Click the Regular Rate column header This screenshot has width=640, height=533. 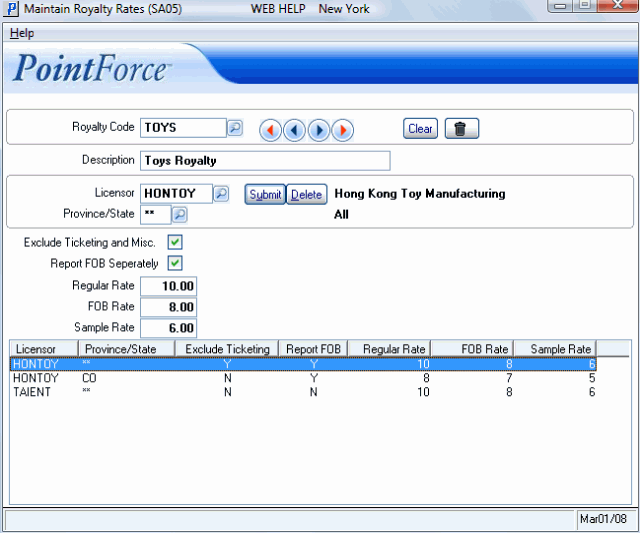tap(390, 349)
